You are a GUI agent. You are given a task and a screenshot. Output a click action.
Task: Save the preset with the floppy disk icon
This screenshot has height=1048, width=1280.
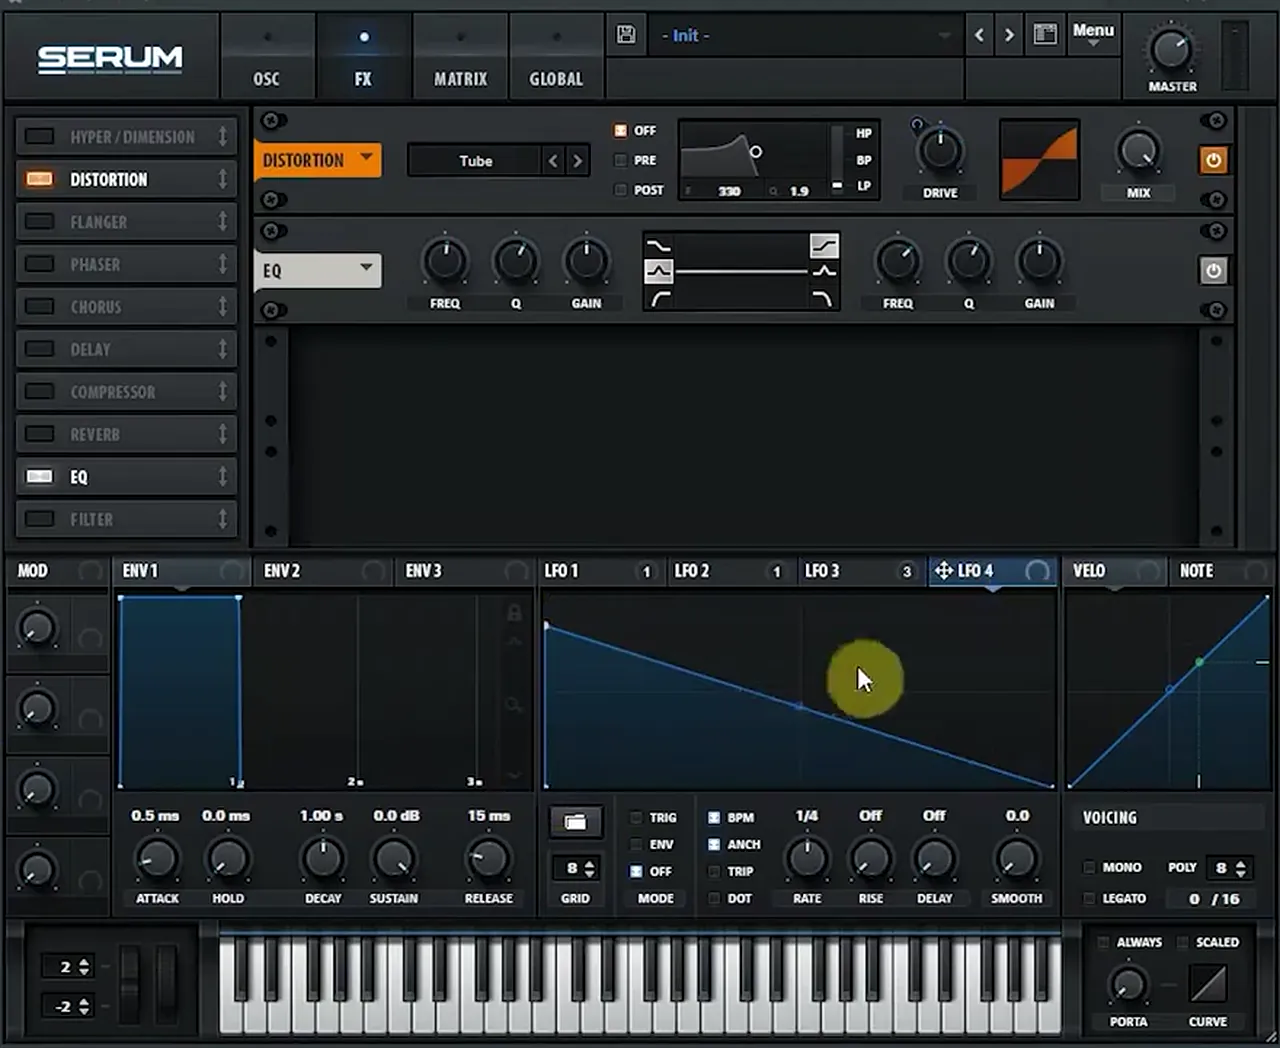[x=626, y=35]
